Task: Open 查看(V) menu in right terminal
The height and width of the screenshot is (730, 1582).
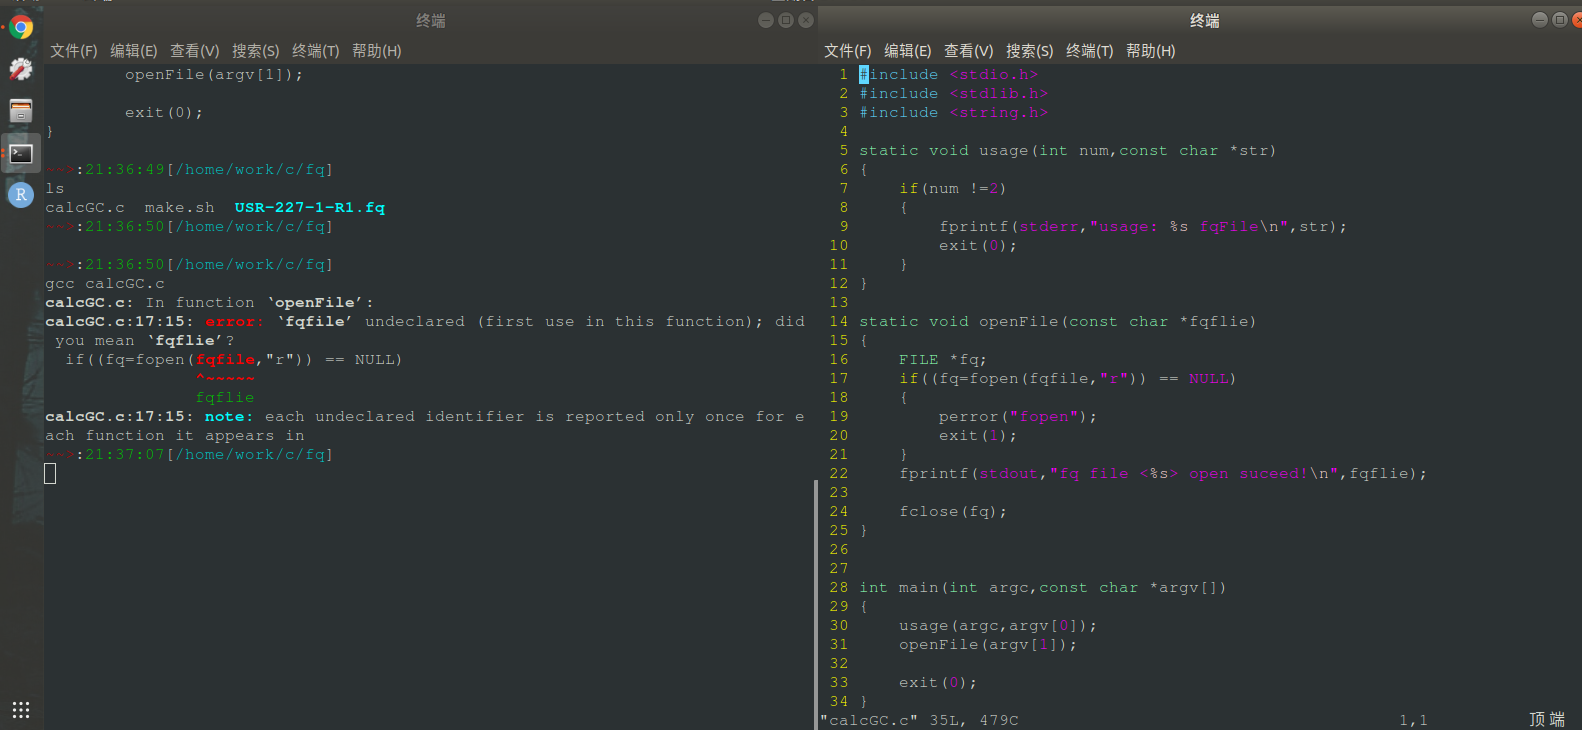Action: pos(969,51)
